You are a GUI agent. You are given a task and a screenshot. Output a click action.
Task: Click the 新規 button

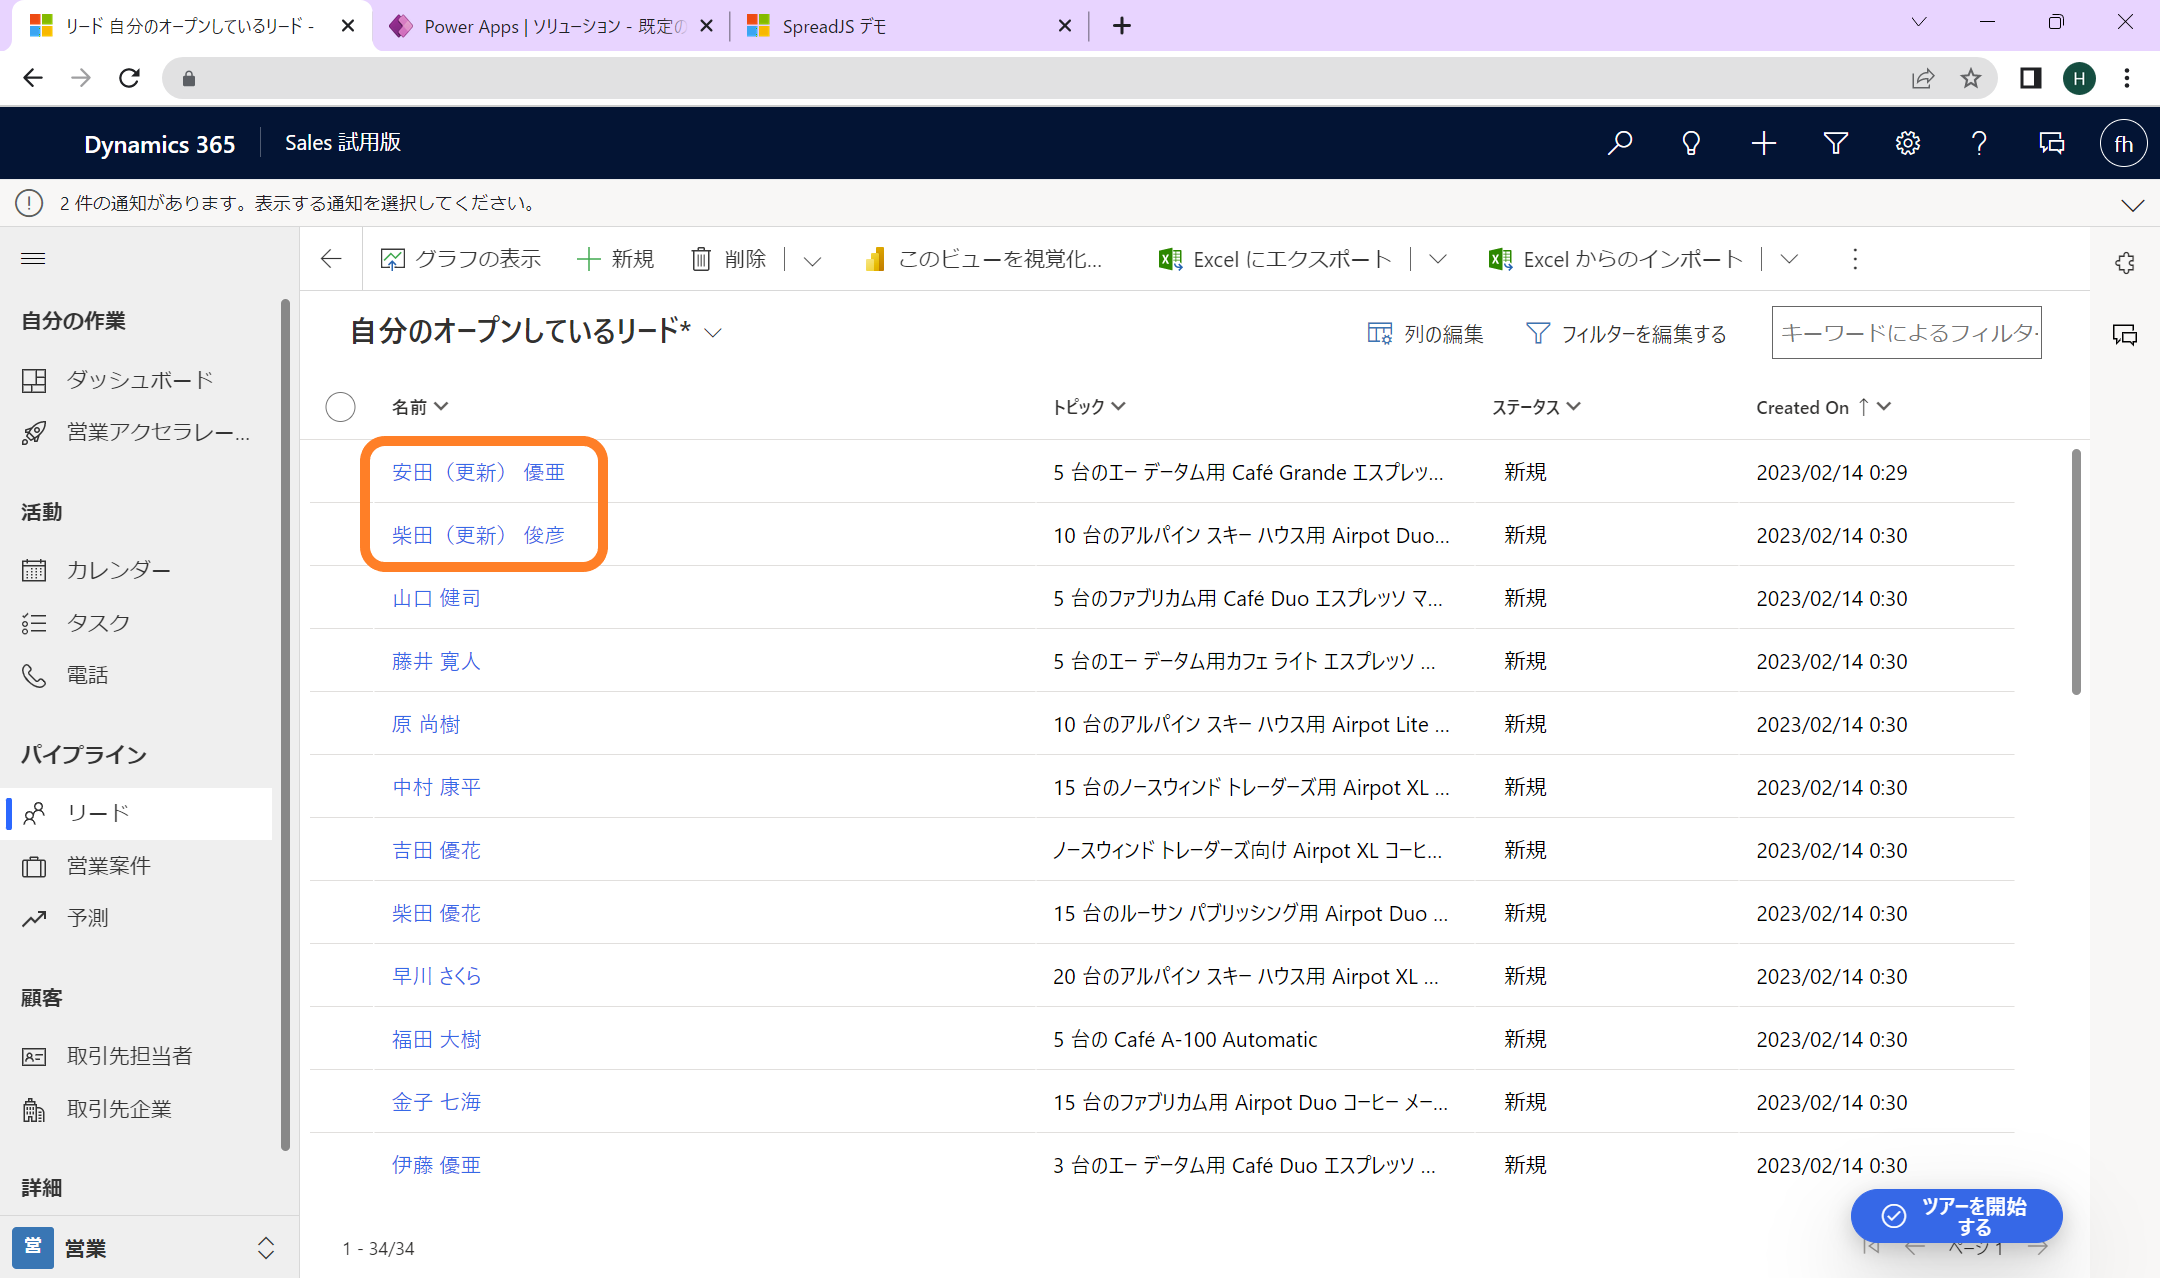click(616, 259)
